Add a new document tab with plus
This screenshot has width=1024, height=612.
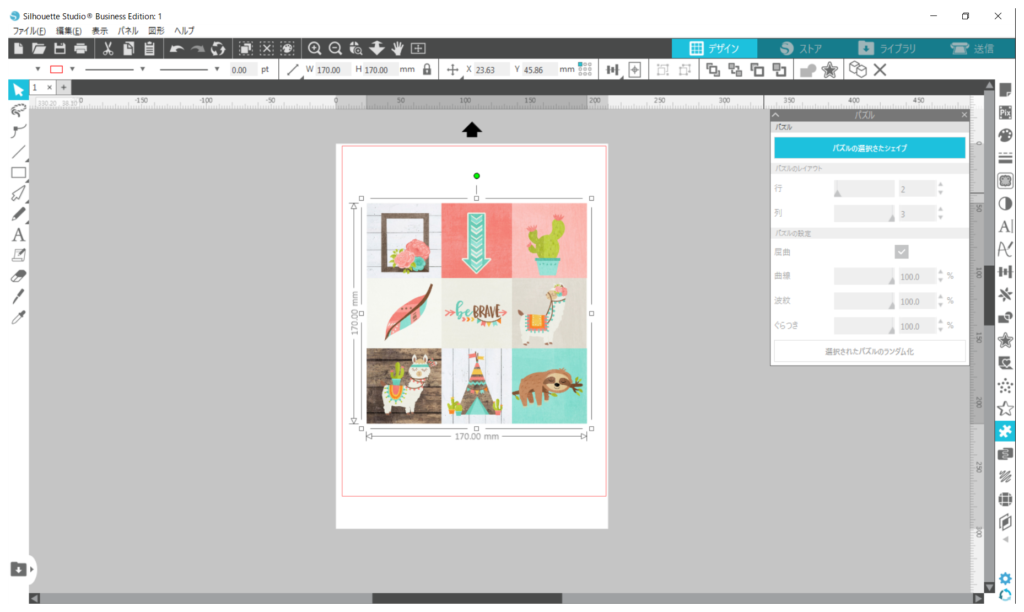point(63,88)
